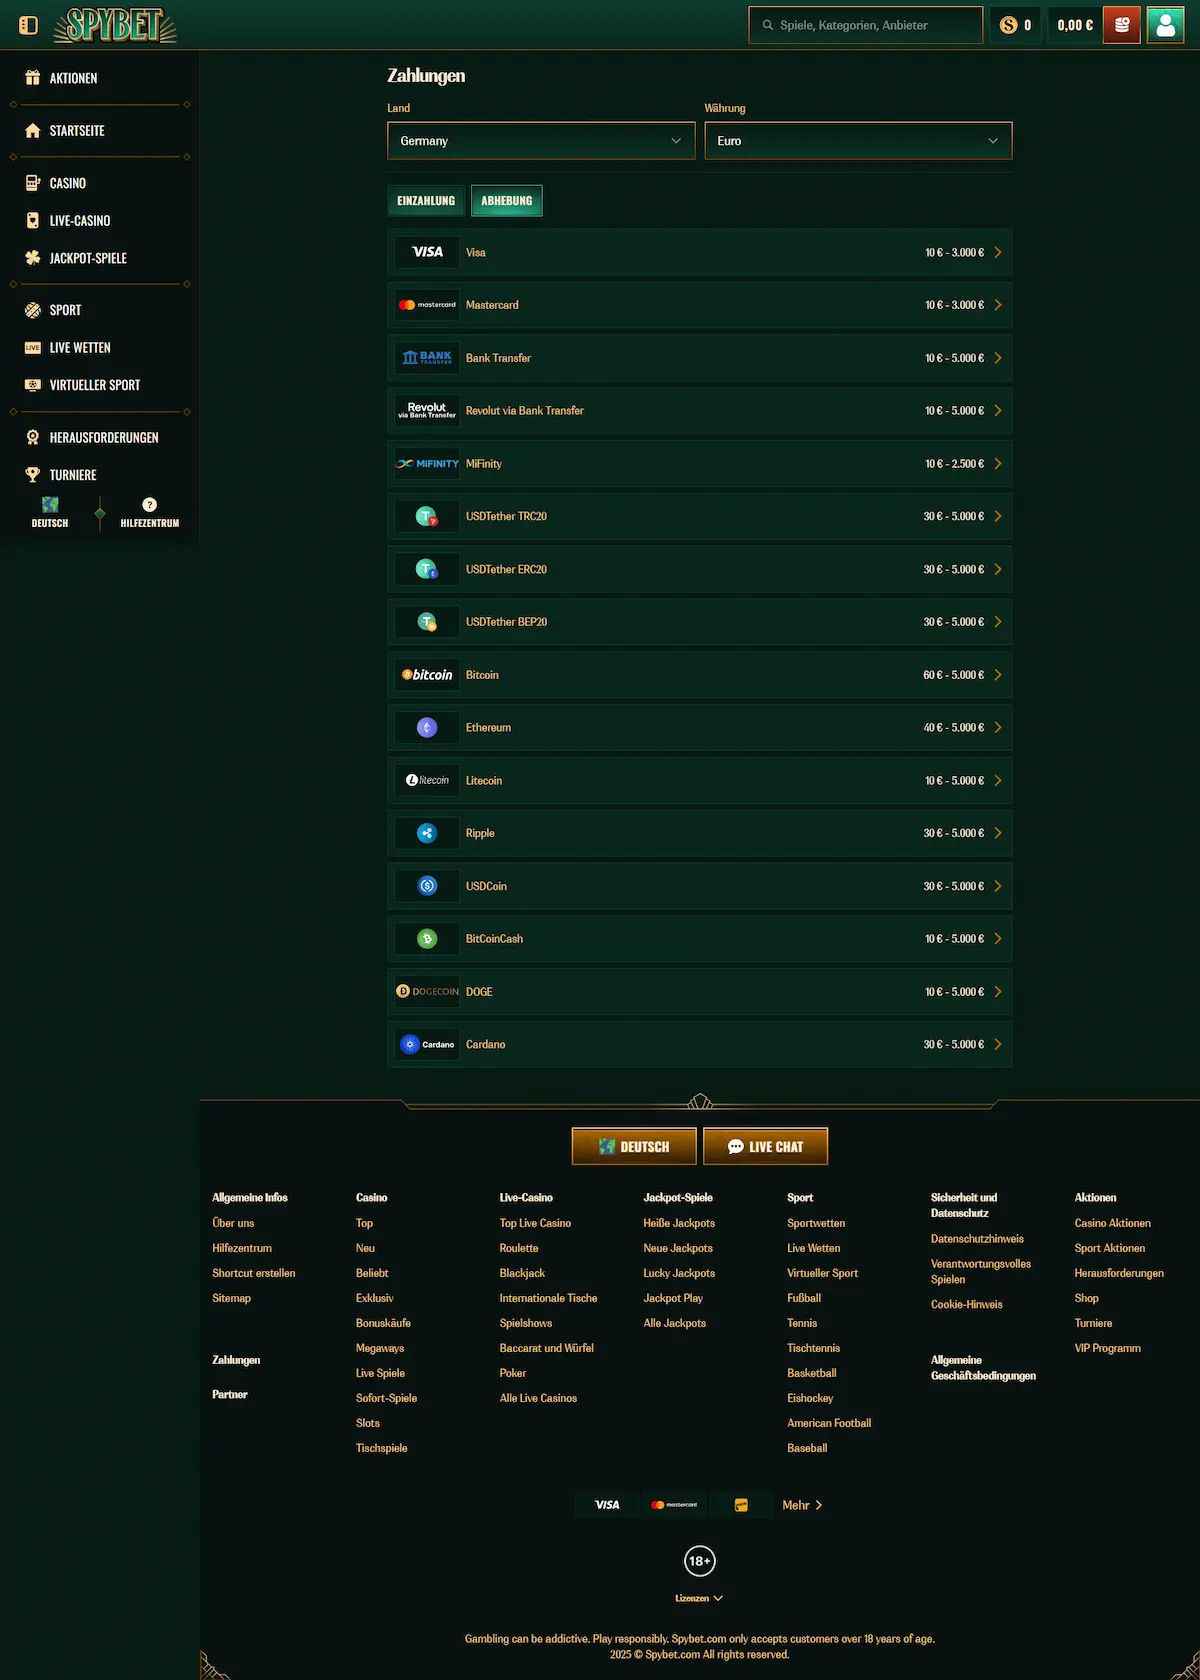1200x1680 pixels.
Task: Switch to the Einzahlung tab
Action: (x=426, y=201)
